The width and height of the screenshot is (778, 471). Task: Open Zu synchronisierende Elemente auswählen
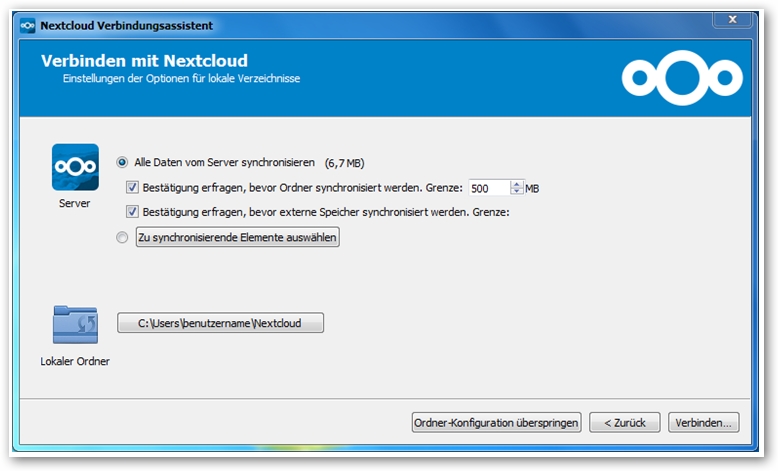coord(238,237)
